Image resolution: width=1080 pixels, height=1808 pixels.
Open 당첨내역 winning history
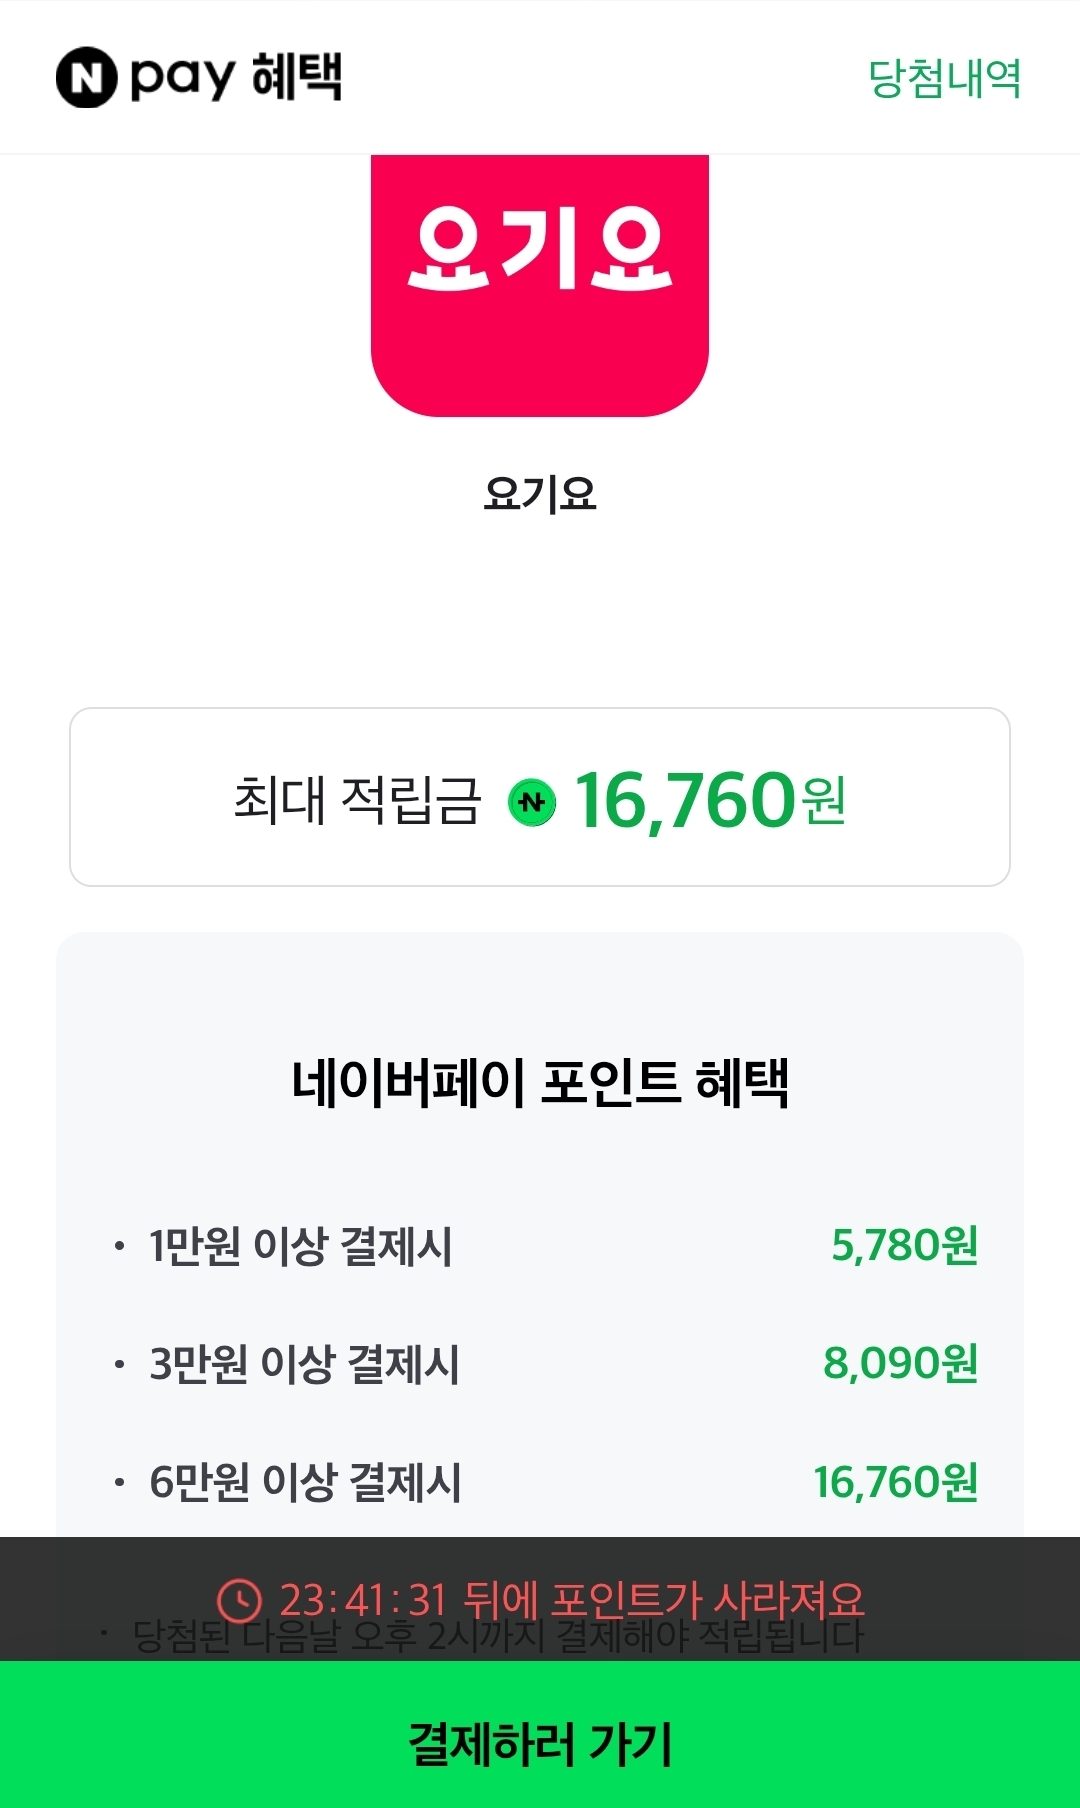pyautogui.click(x=944, y=79)
